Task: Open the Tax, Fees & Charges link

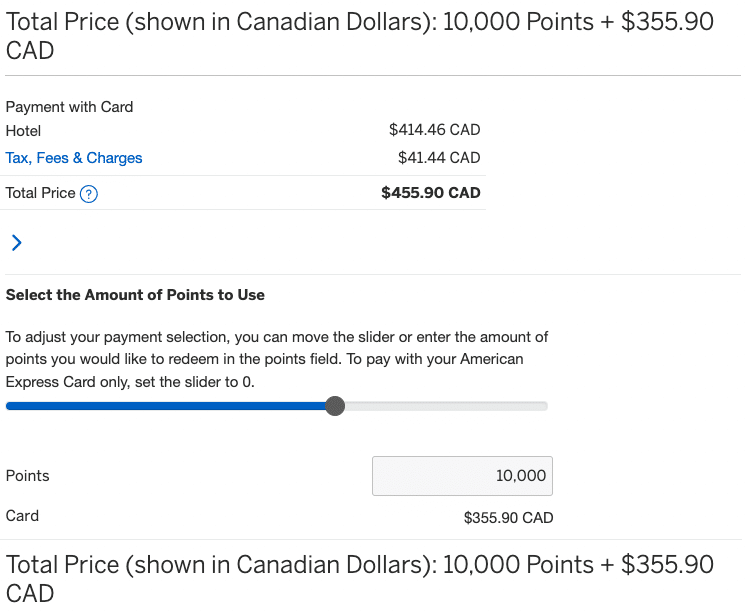Action: tap(74, 158)
